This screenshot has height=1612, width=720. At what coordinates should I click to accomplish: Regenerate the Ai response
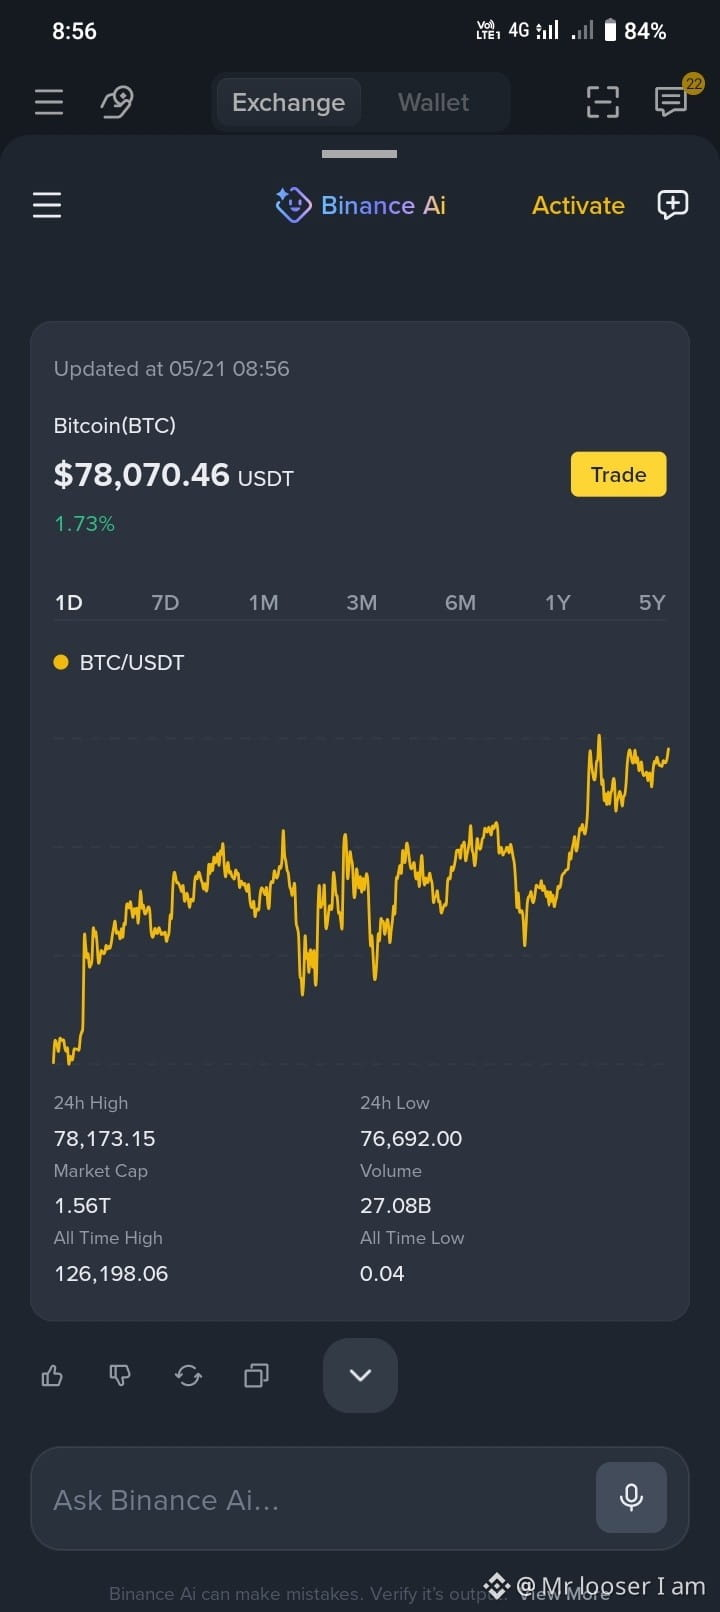pos(188,1376)
